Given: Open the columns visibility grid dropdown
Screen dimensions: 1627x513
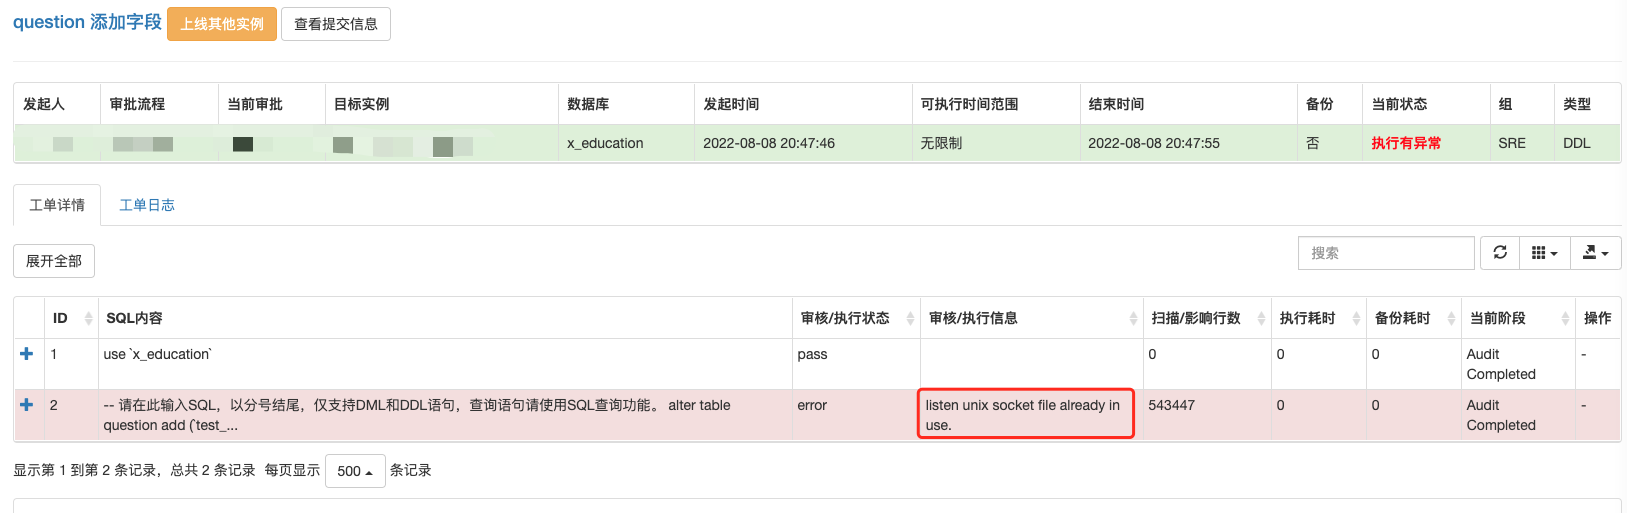Looking at the screenshot, I should click(1545, 253).
